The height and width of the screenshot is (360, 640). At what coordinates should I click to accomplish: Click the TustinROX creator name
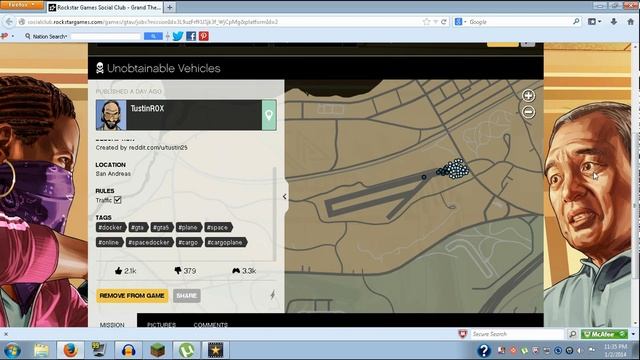pos(147,109)
